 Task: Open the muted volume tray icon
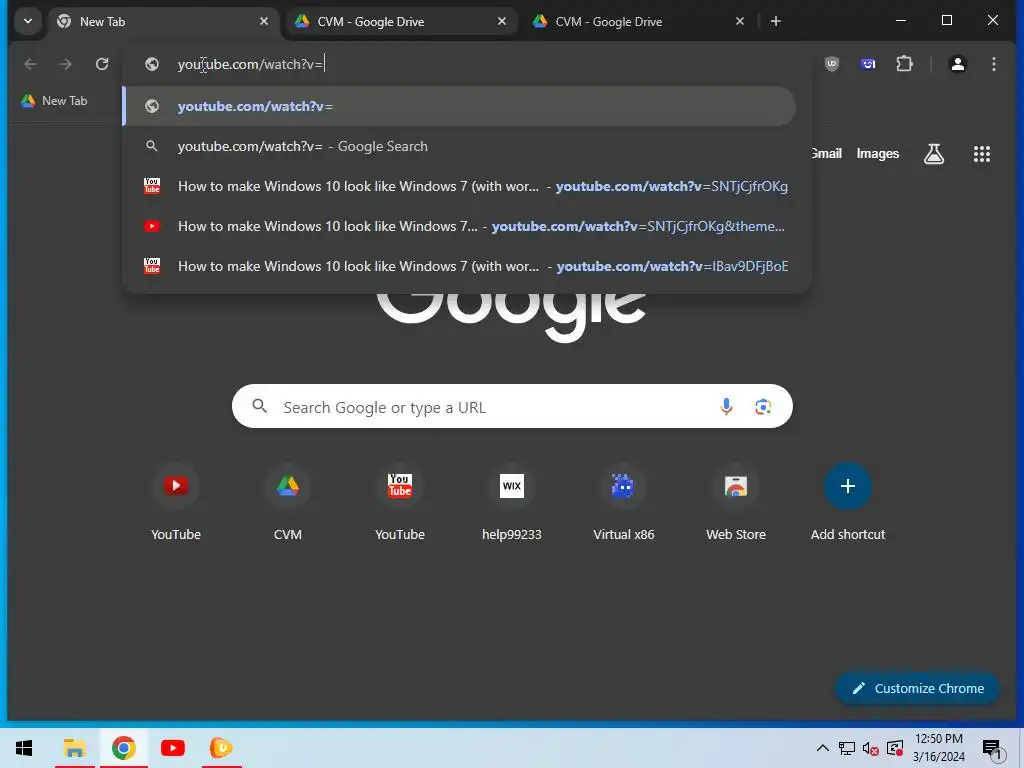[871, 748]
